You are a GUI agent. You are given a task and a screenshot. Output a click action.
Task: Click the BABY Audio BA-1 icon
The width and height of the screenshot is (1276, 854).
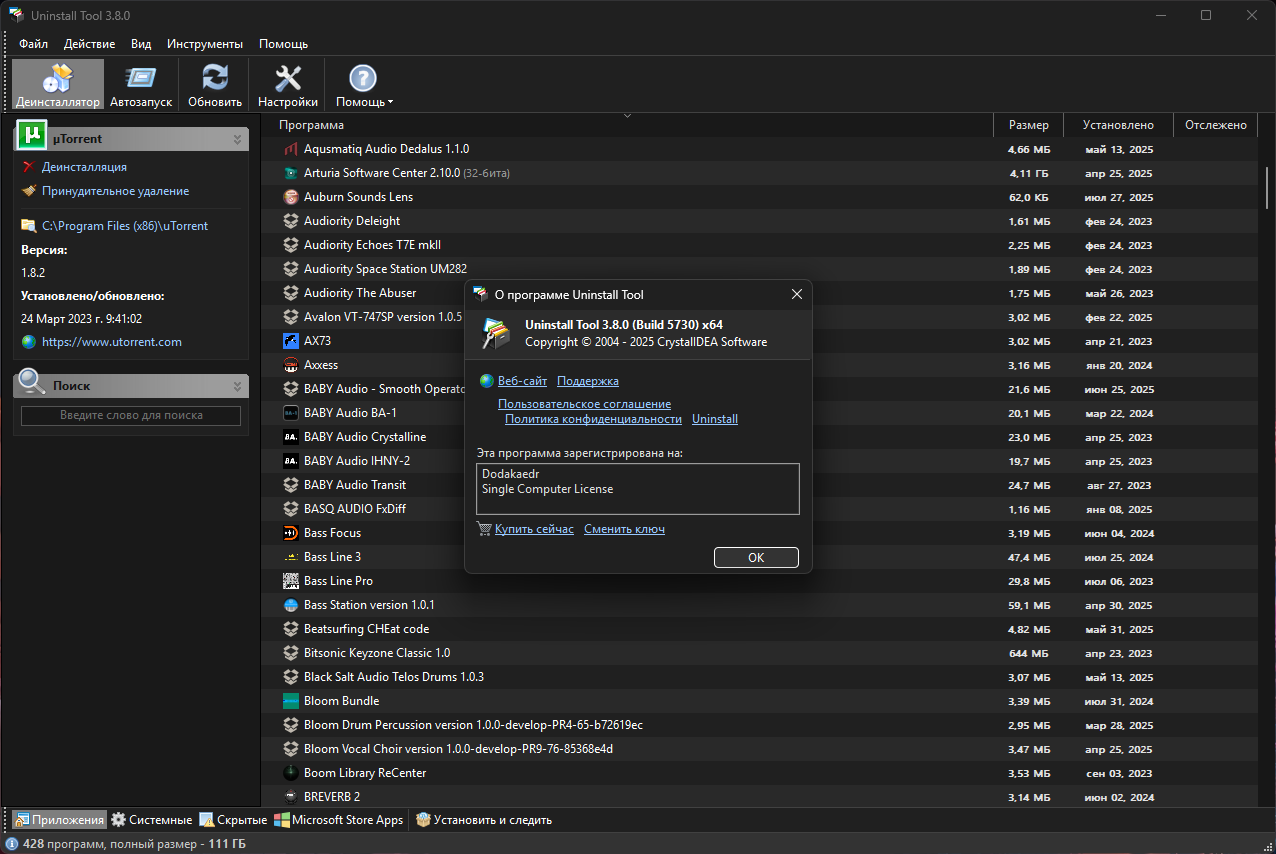[291, 413]
